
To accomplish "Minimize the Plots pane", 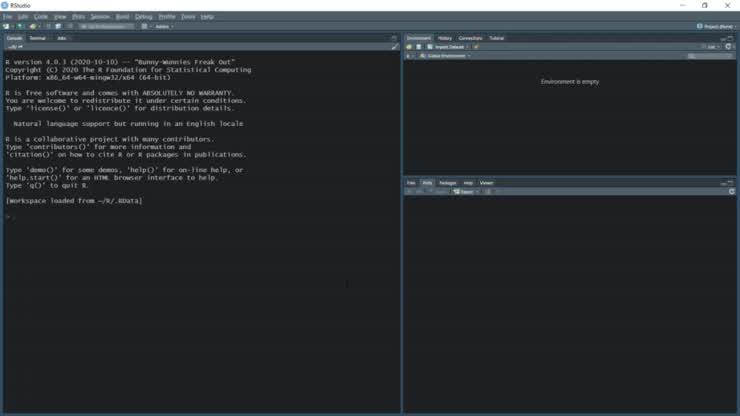I will (x=723, y=183).
